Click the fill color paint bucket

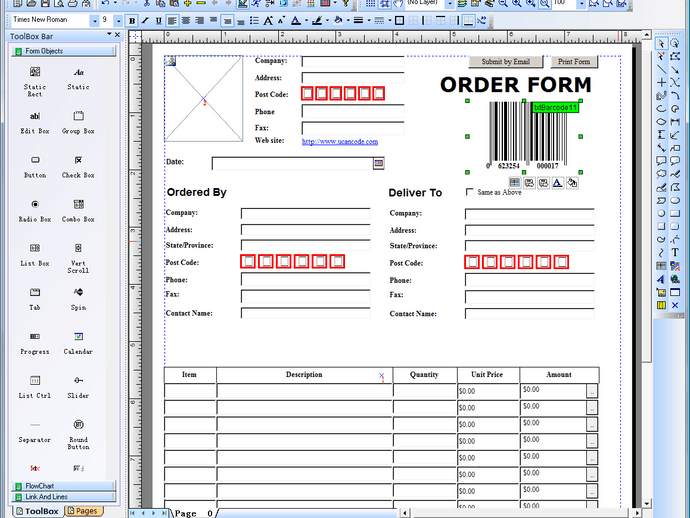click(338, 21)
